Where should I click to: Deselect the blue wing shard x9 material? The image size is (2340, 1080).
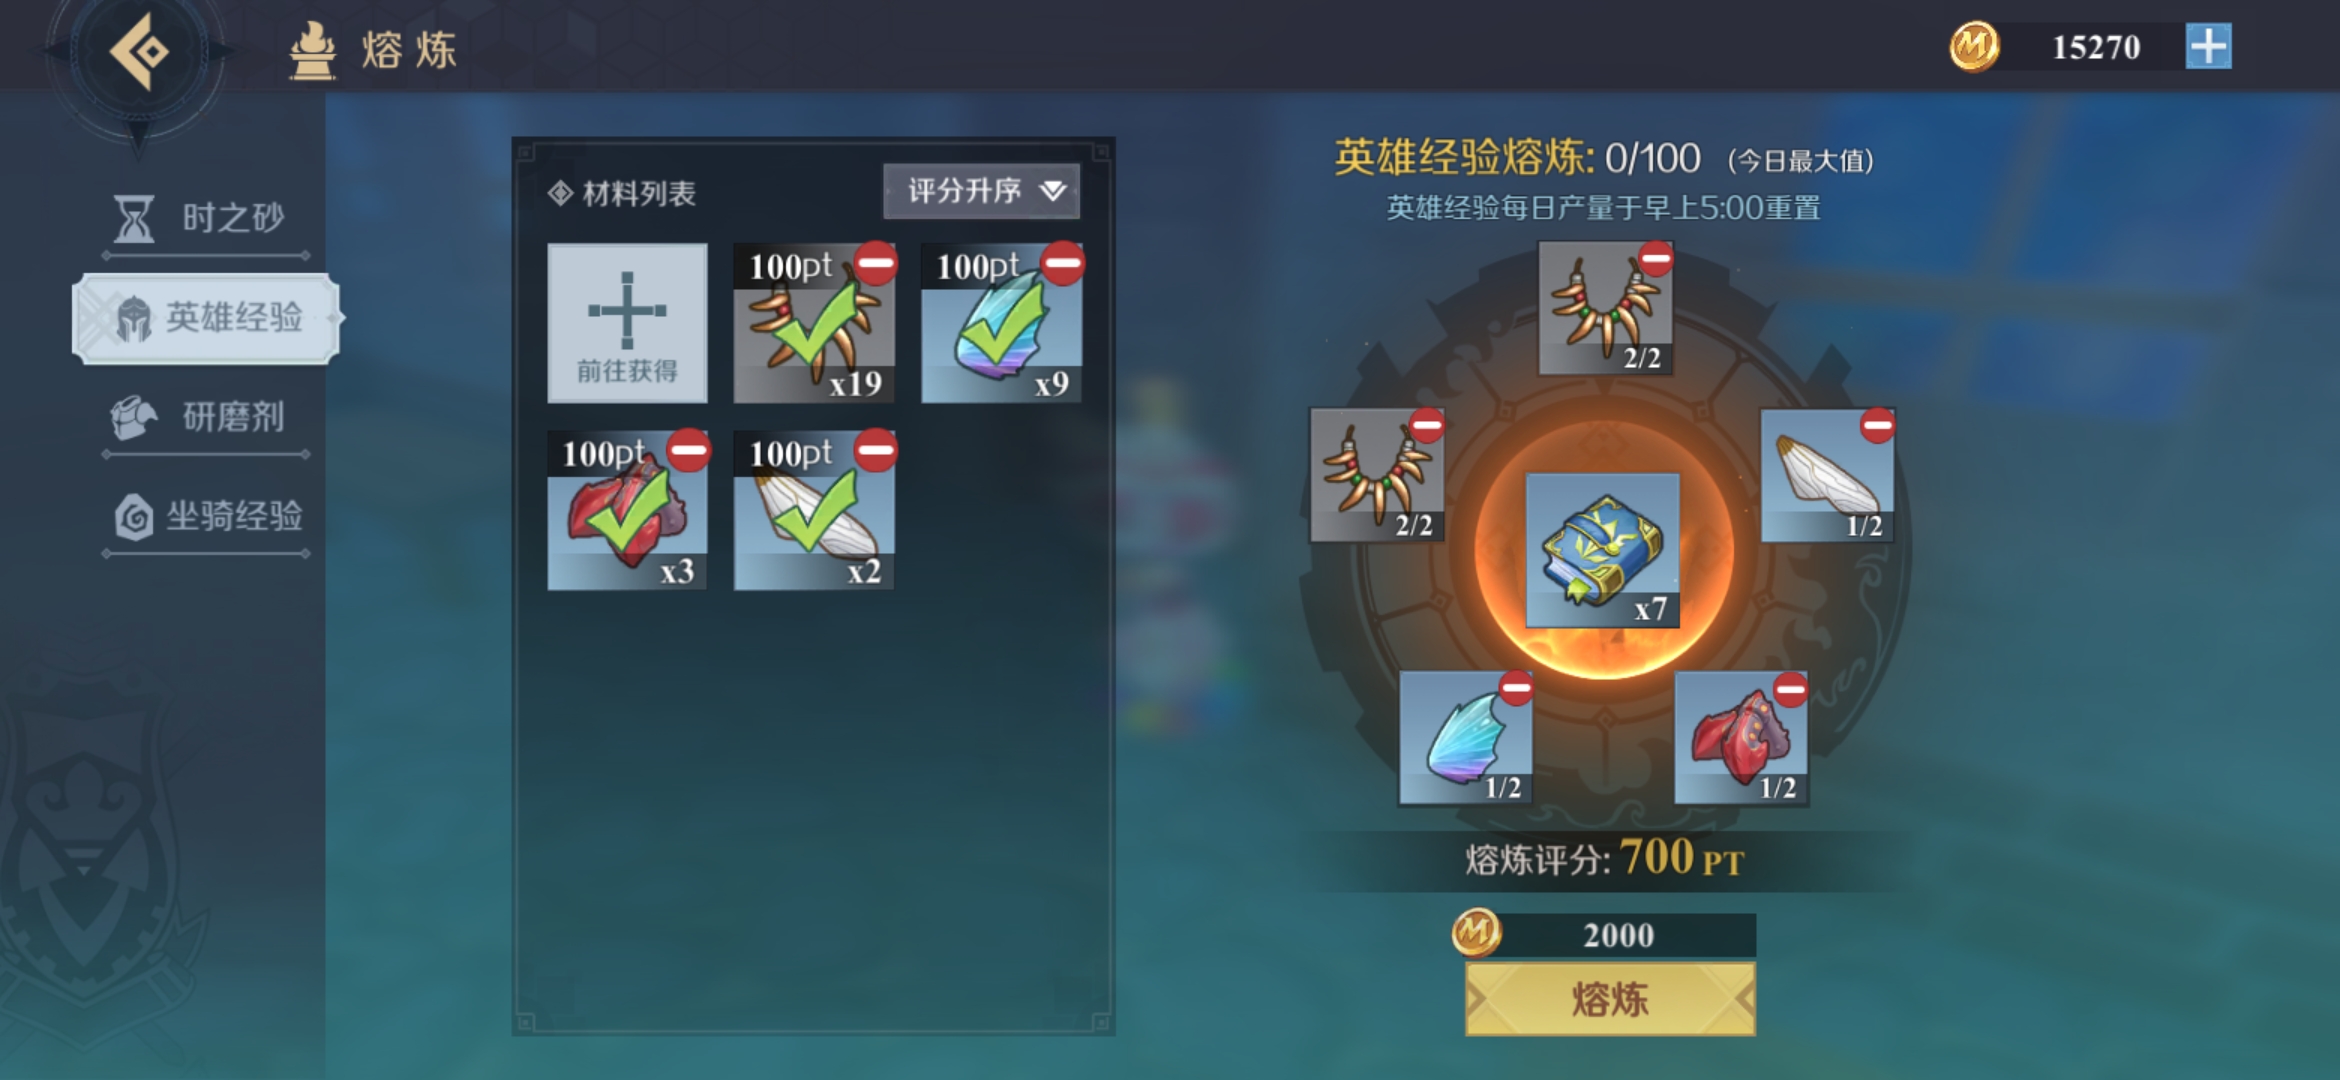[1001, 322]
